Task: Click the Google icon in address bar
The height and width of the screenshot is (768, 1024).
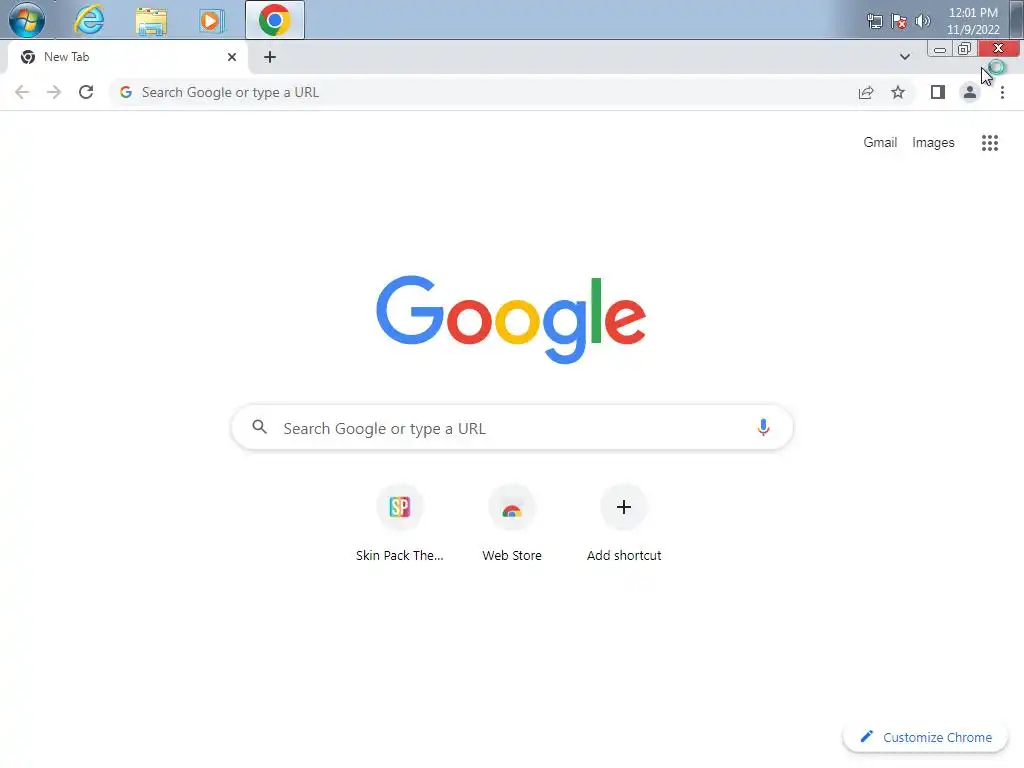Action: (x=126, y=92)
